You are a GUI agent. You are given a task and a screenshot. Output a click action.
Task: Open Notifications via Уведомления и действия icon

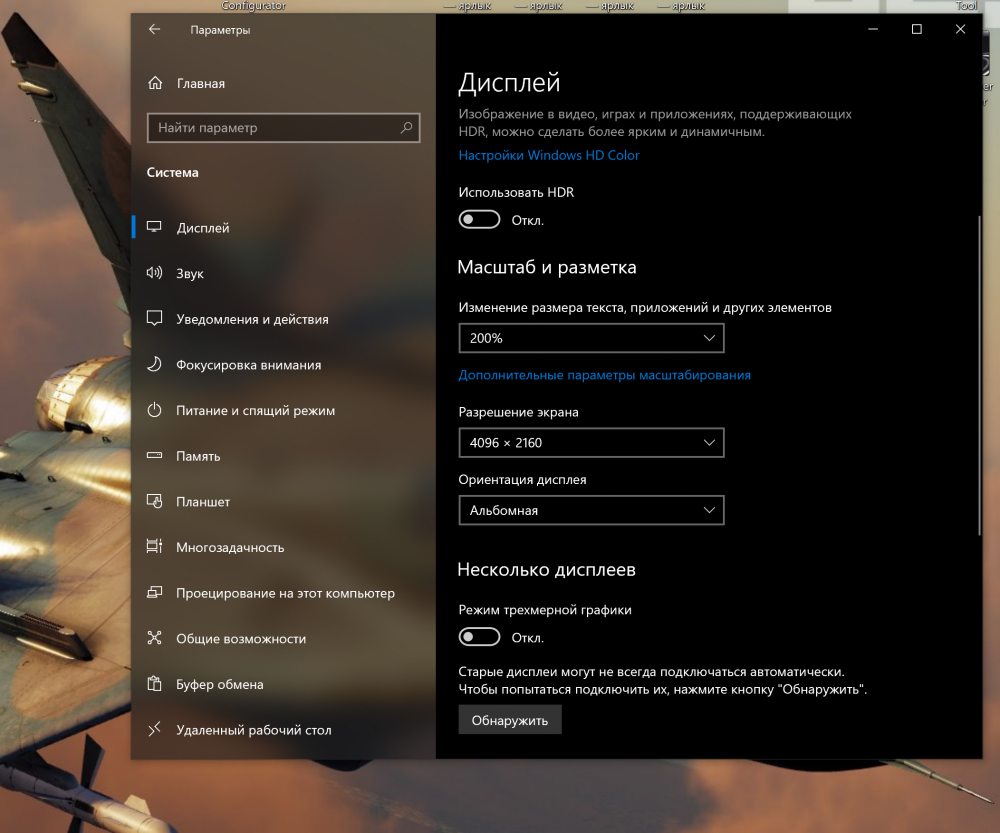154,319
